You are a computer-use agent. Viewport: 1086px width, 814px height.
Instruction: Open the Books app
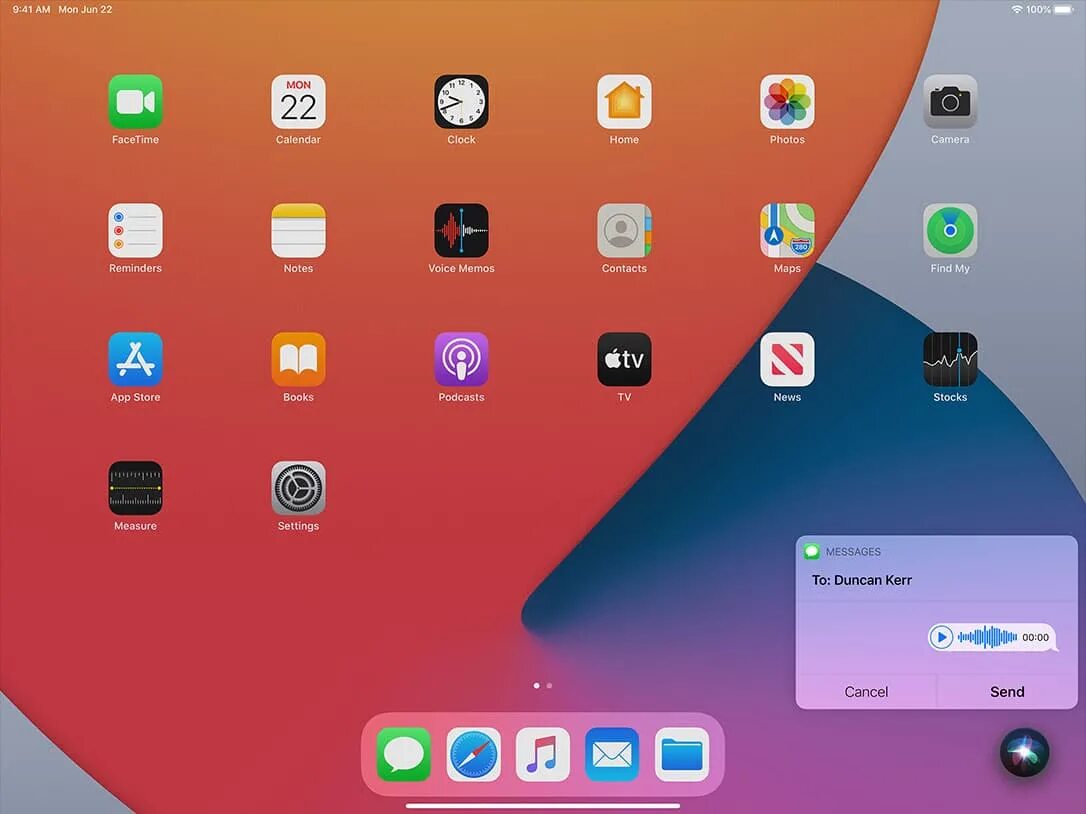[x=298, y=360]
